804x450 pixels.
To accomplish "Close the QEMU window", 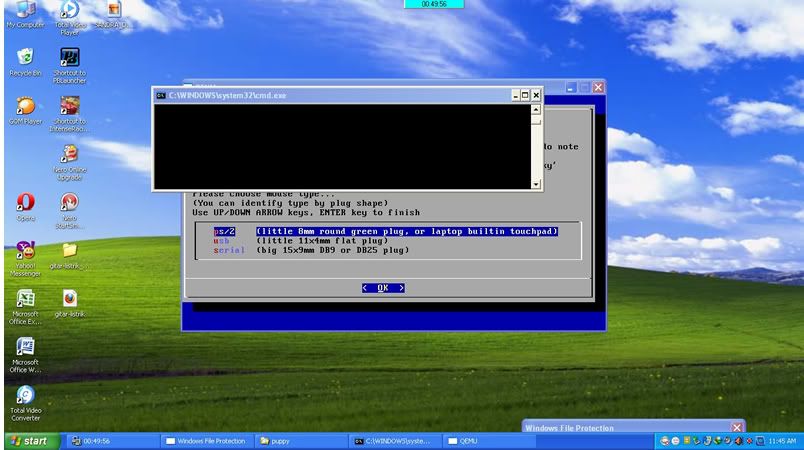I will pos(598,88).
